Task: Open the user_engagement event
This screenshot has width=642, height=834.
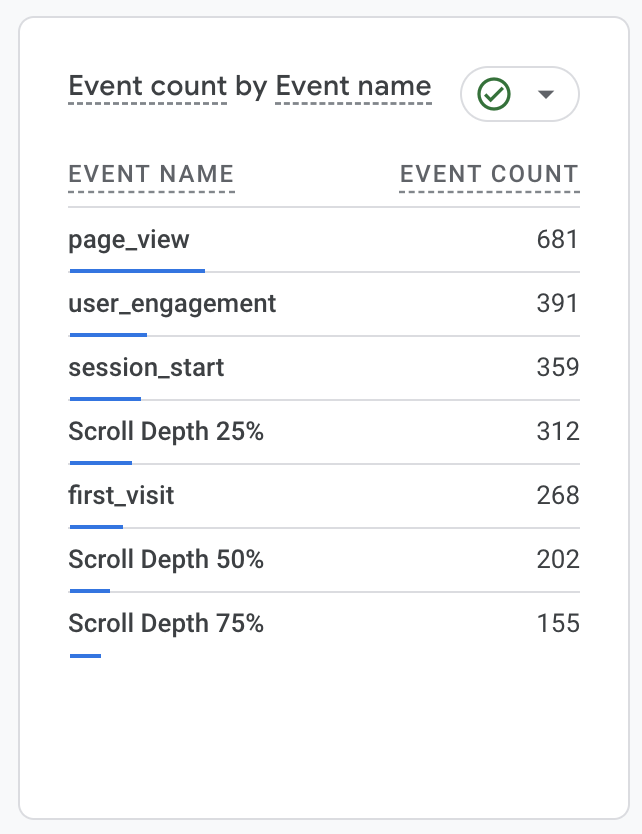Action: pyautogui.click(x=172, y=304)
